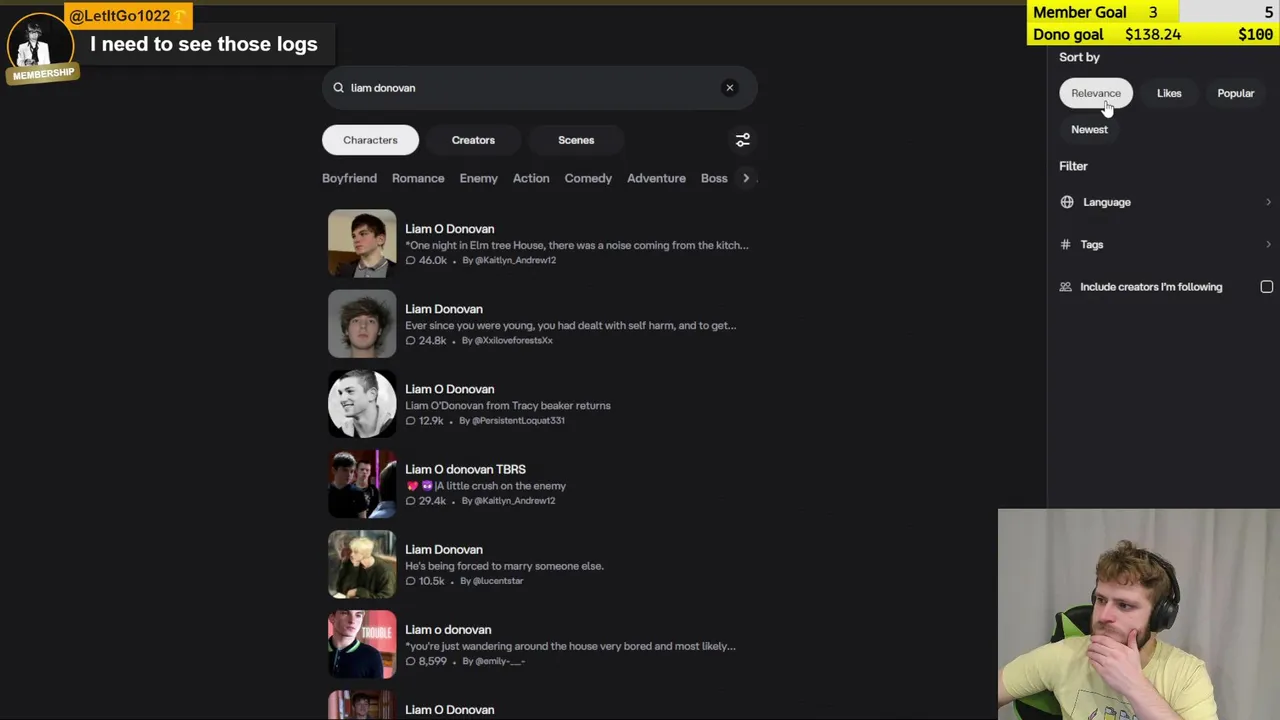The image size is (1280, 720).
Task: Click into the liam donovan search box
Action: (x=539, y=88)
